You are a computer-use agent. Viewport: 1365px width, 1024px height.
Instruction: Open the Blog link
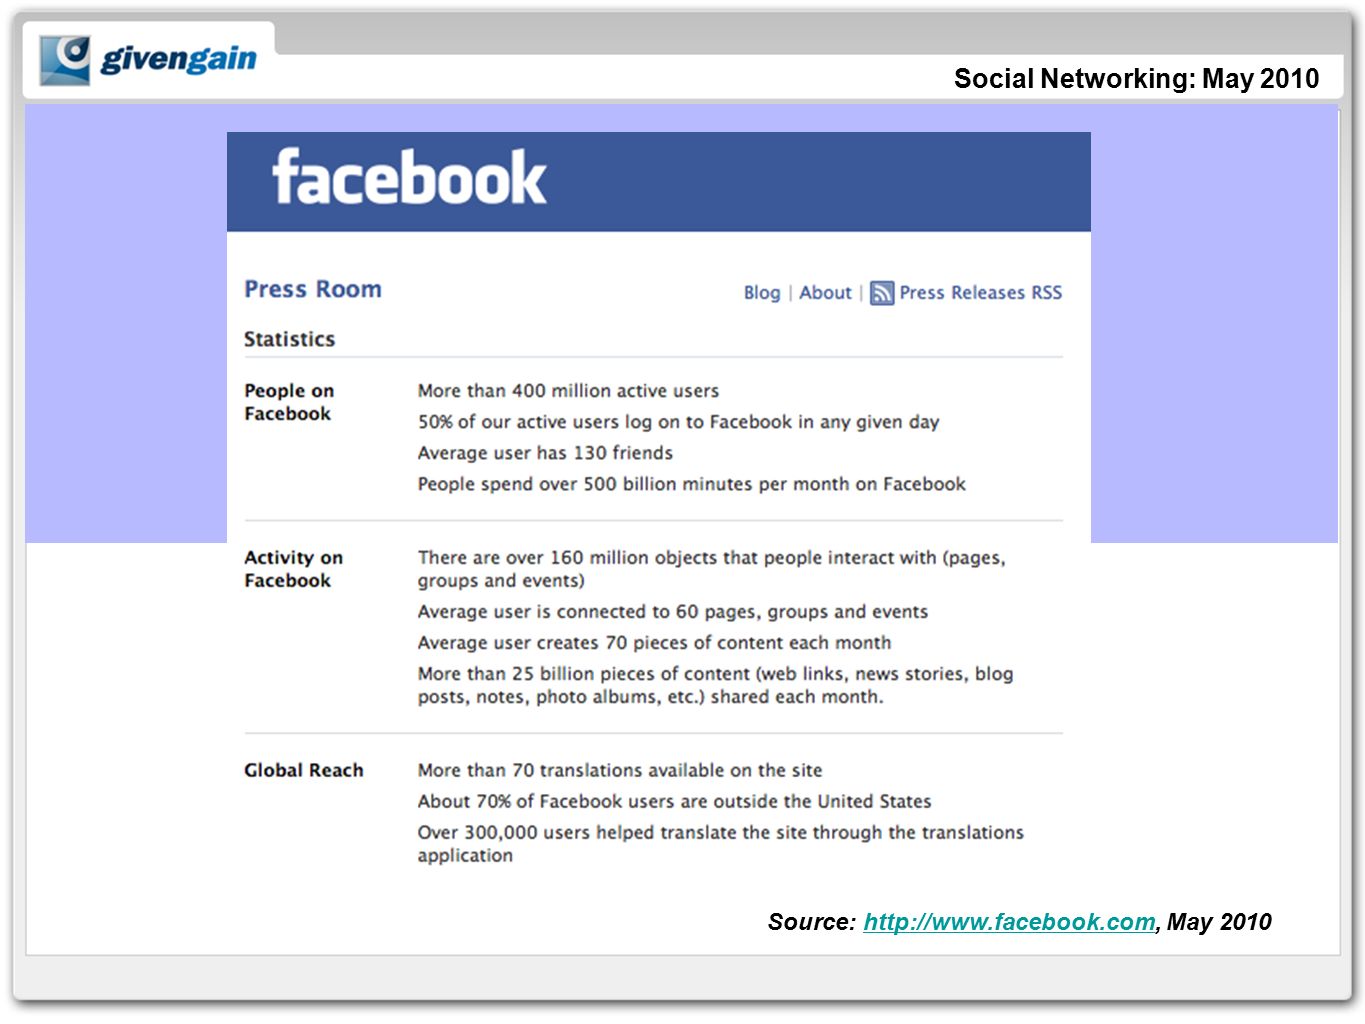click(762, 293)
